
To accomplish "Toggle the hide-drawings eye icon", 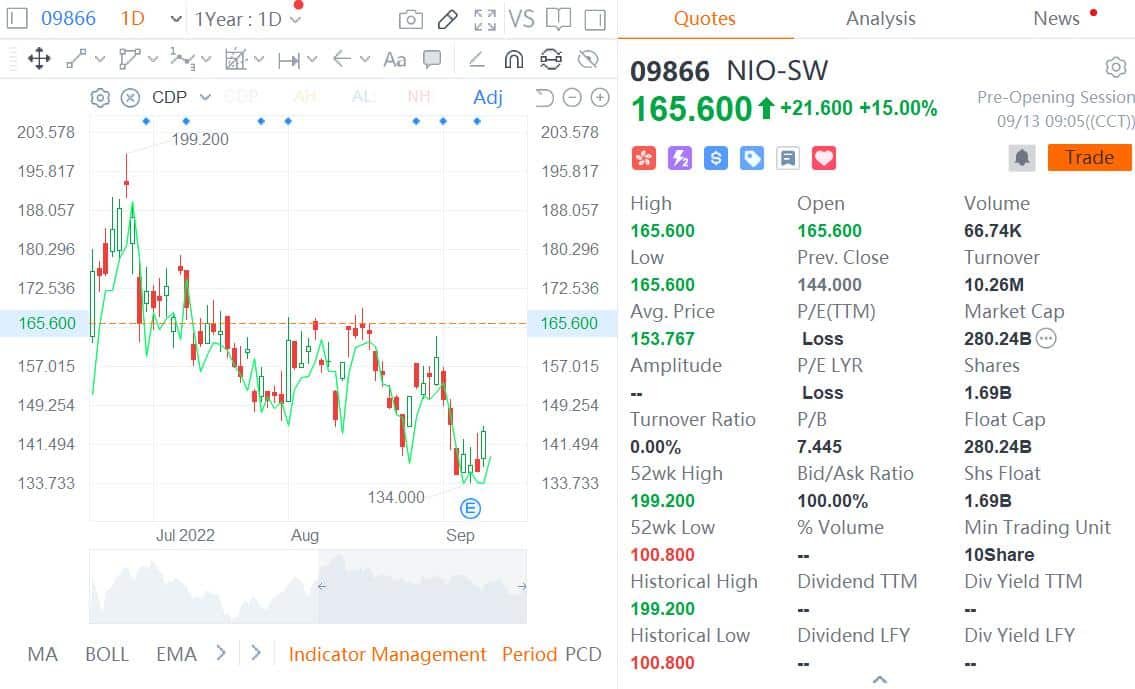I will (588, 59).
